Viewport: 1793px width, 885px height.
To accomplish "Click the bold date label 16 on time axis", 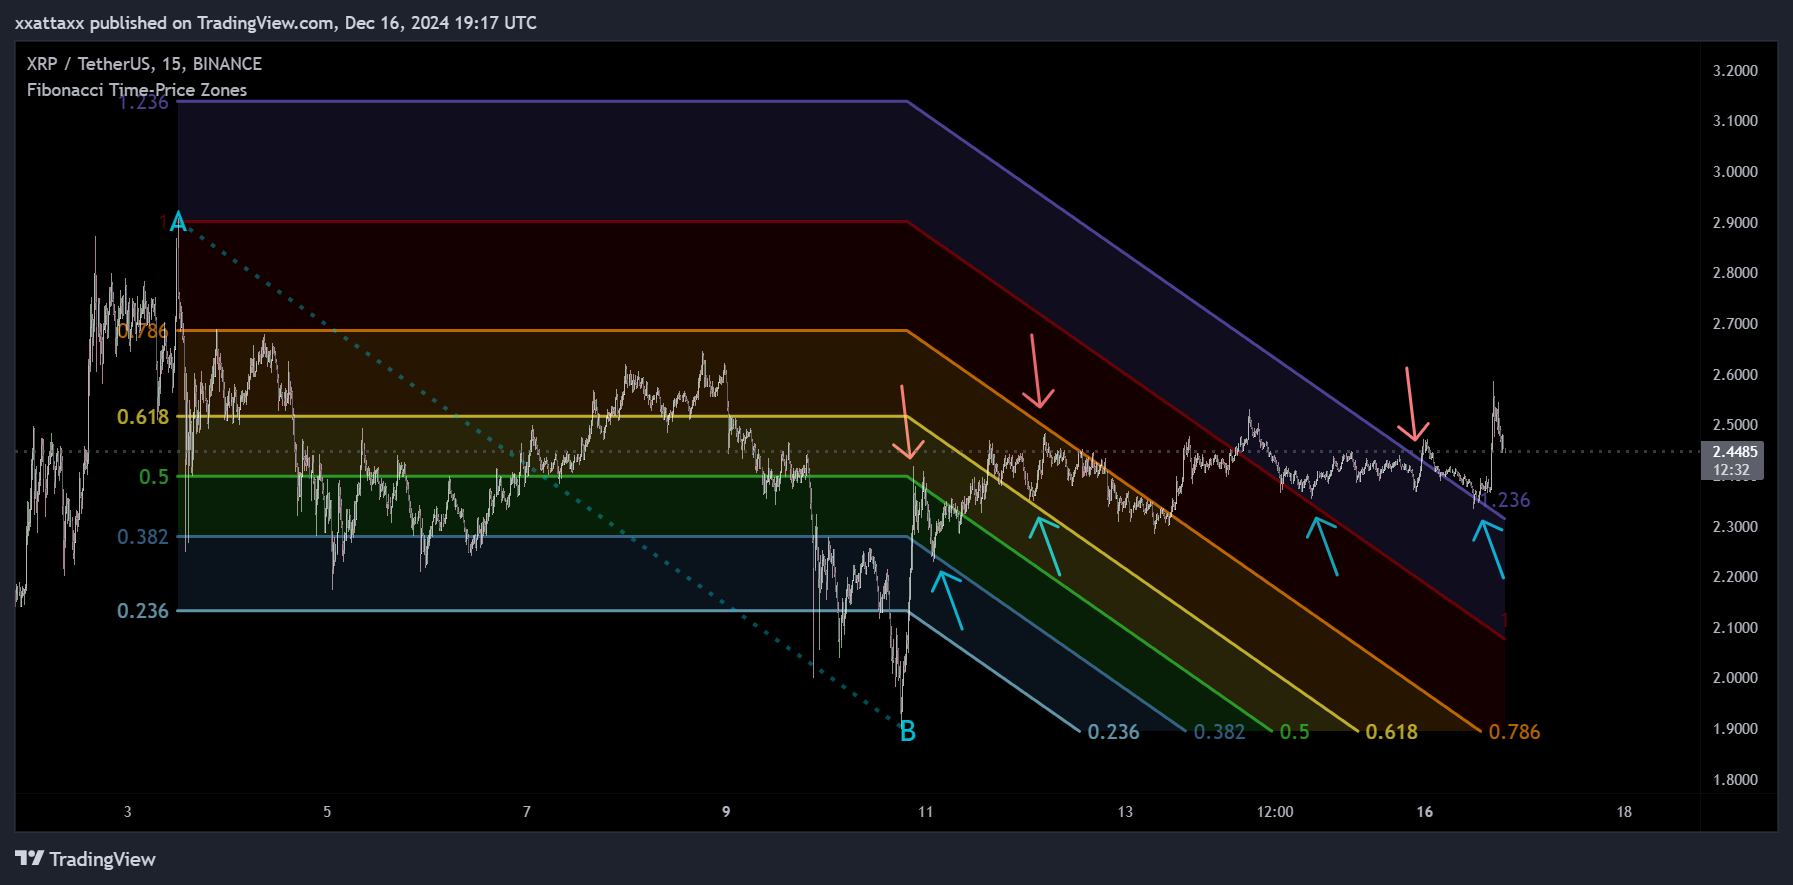I will coord(1425,812).
